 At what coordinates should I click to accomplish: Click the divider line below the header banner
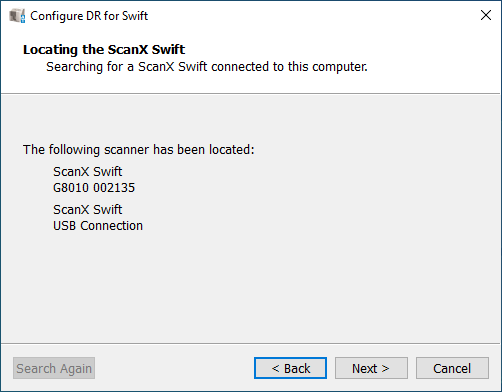click(x=251, y=94)
